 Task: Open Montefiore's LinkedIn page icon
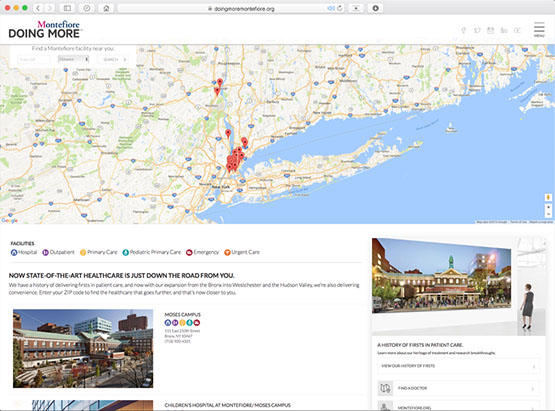(x=504, y=30)
